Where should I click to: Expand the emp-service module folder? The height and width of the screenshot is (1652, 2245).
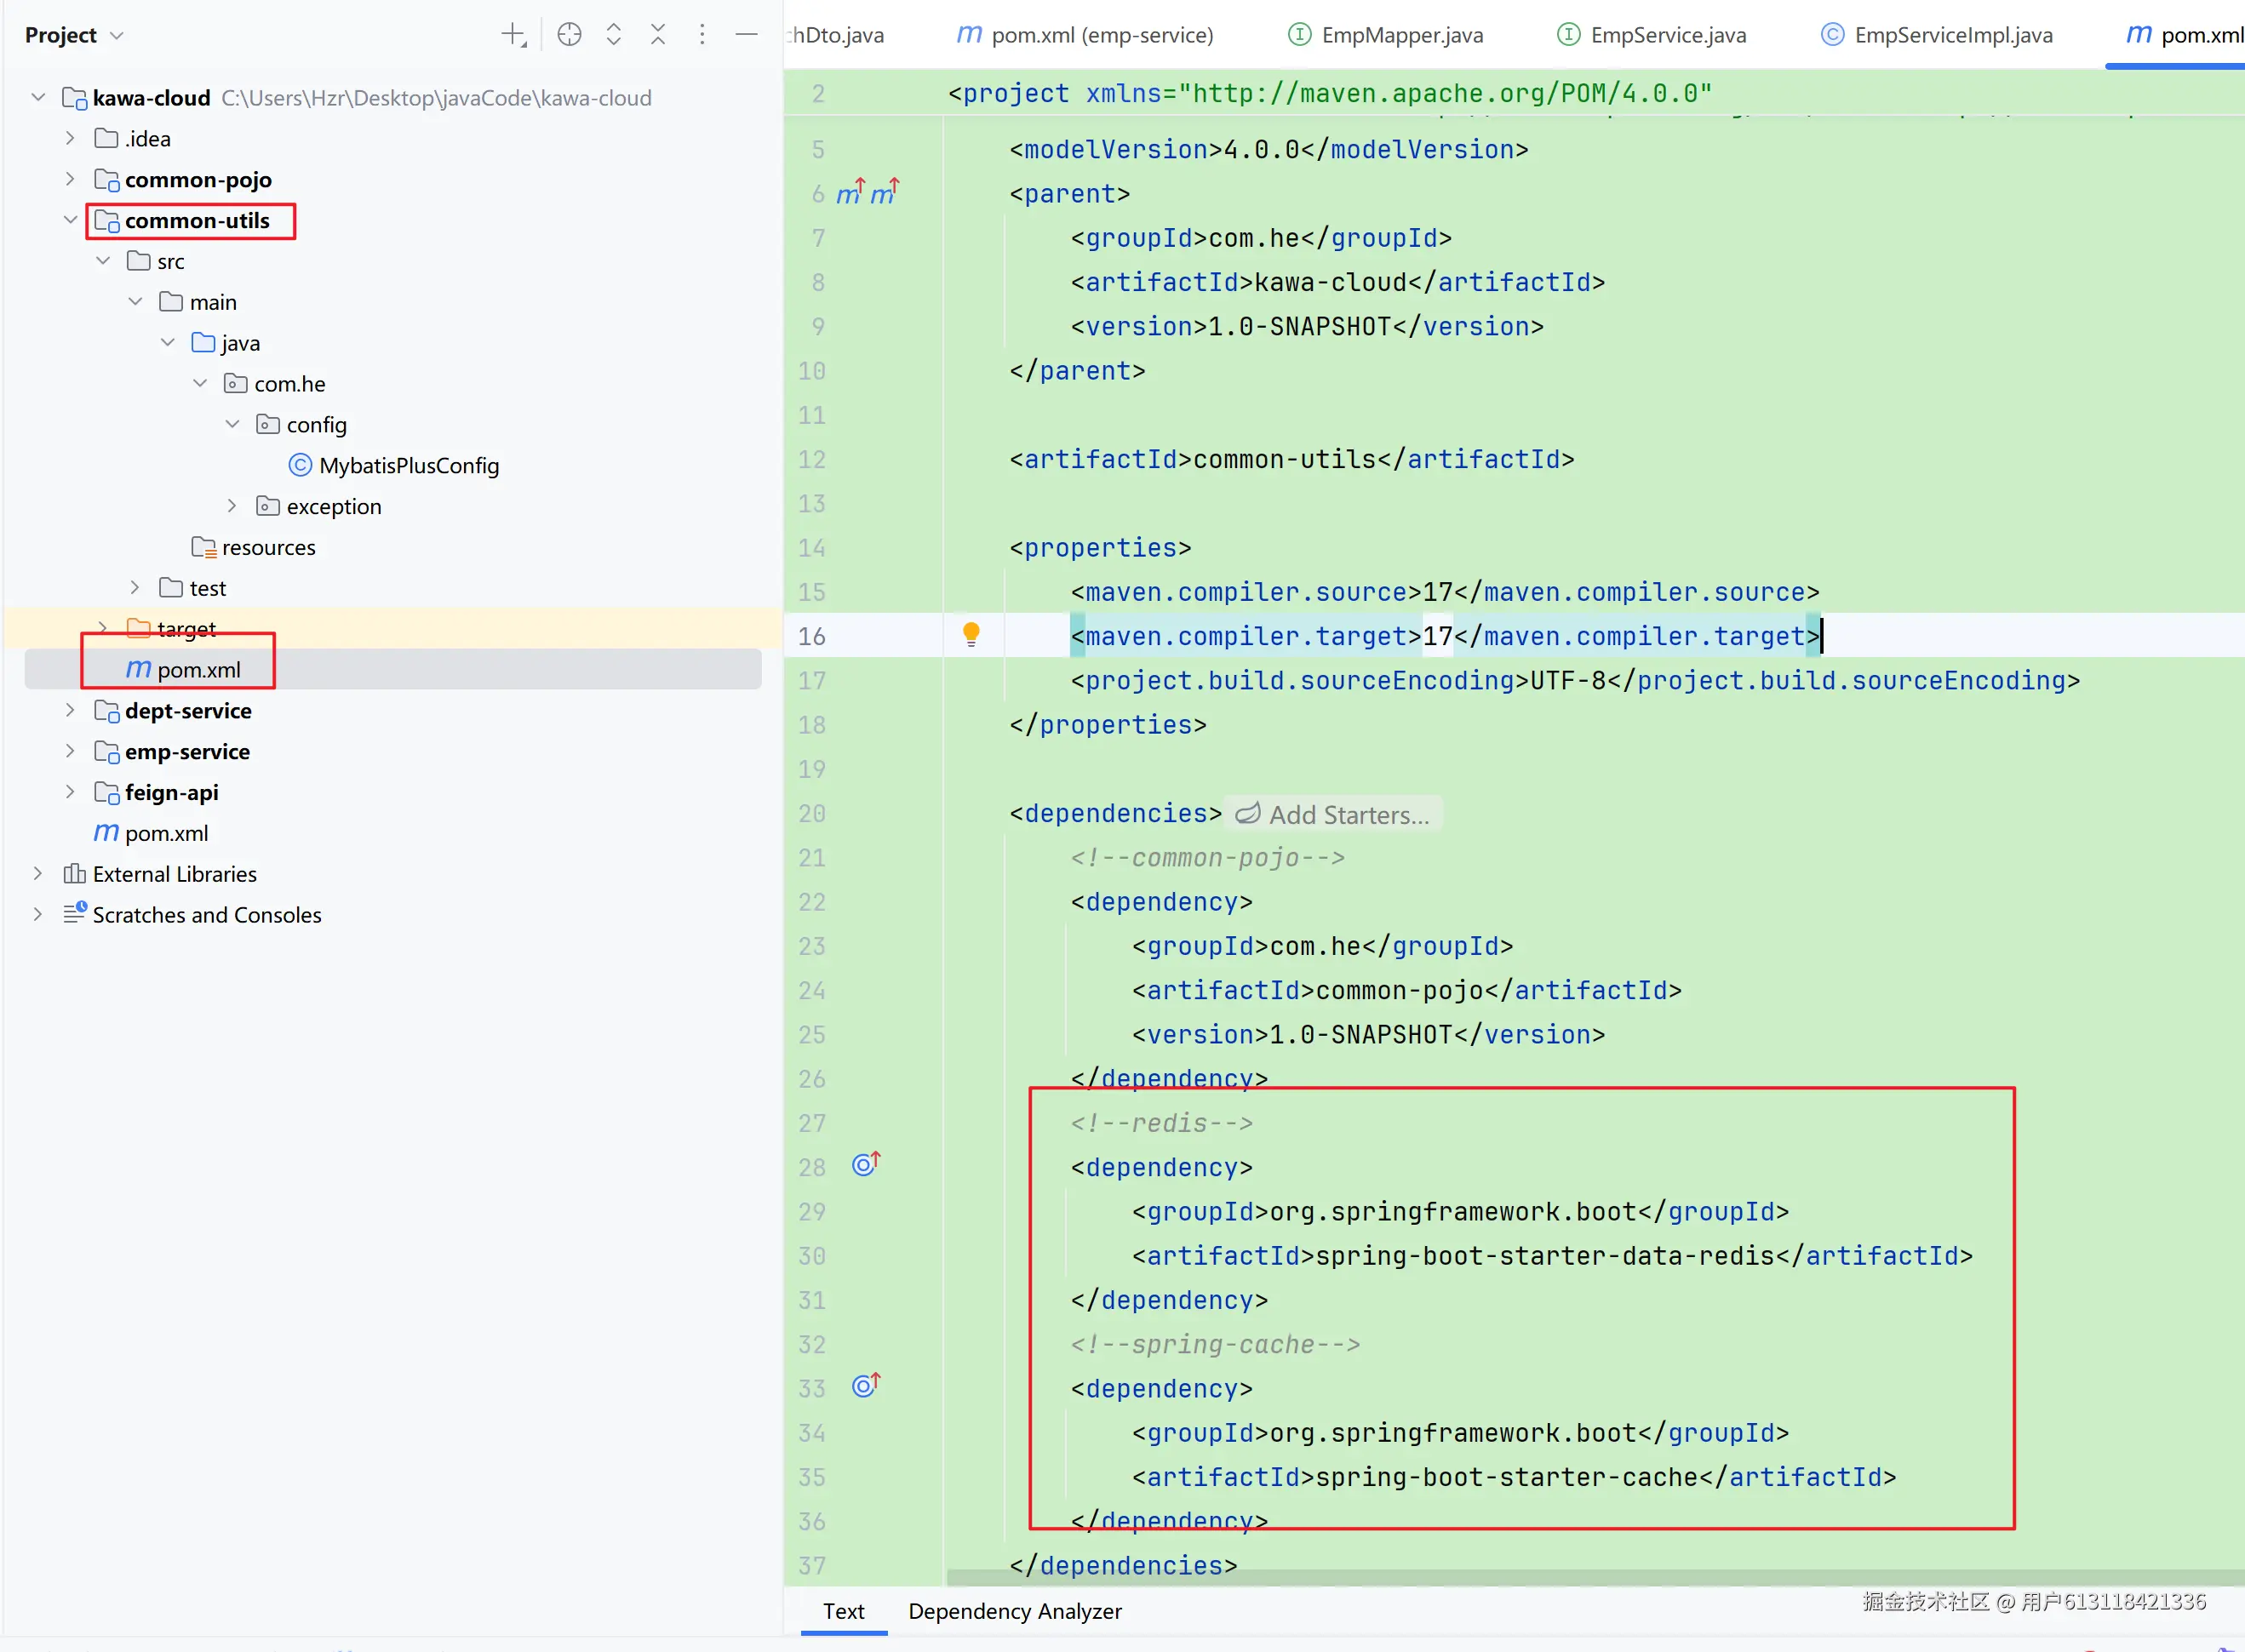point(70,751)
